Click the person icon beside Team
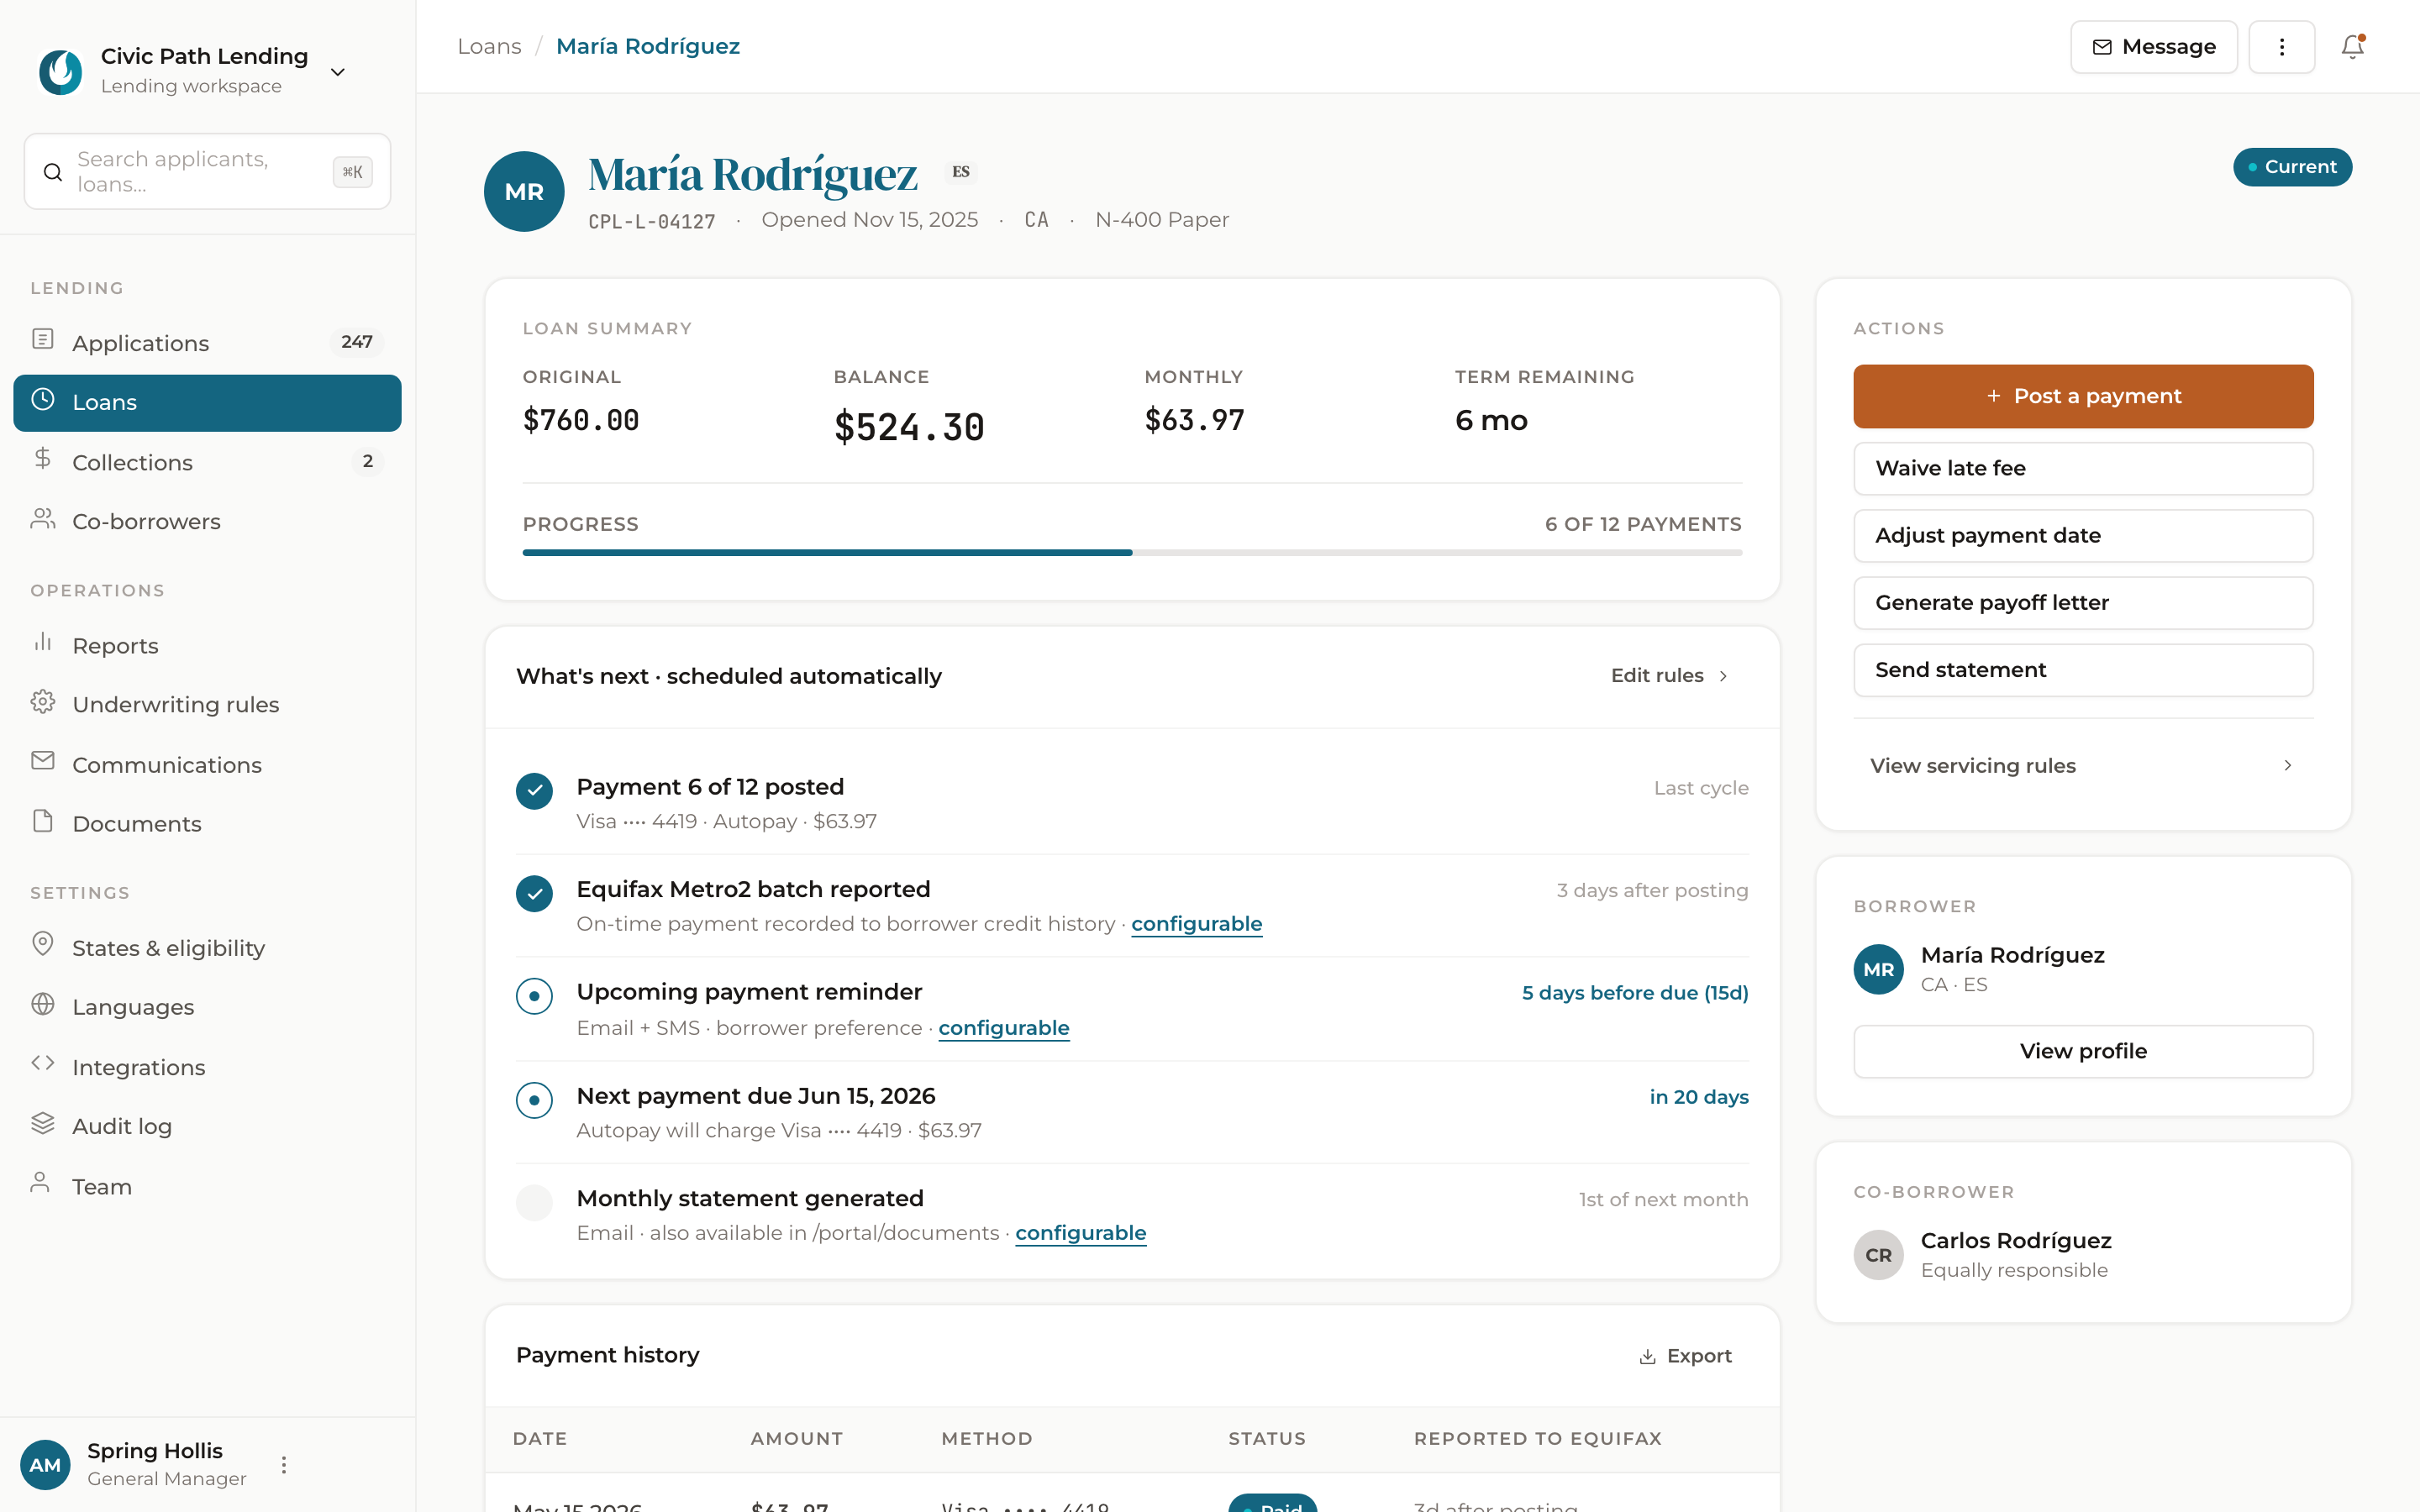The image size is (2420, 1512). pyautogui.click(x=40, y=1183)
